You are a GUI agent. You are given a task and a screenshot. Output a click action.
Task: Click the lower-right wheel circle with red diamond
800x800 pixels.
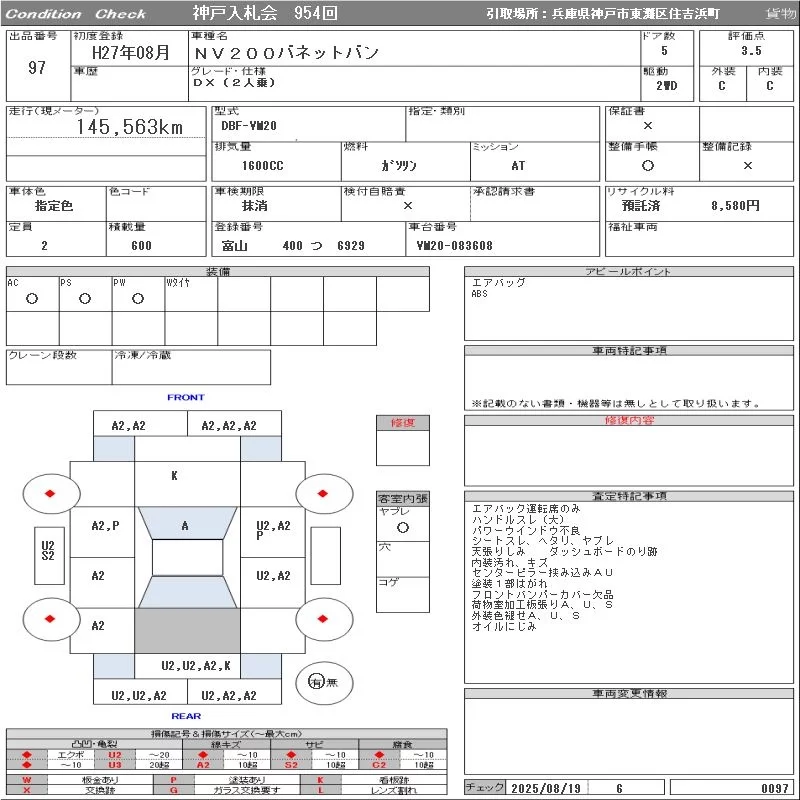(324, 619)
